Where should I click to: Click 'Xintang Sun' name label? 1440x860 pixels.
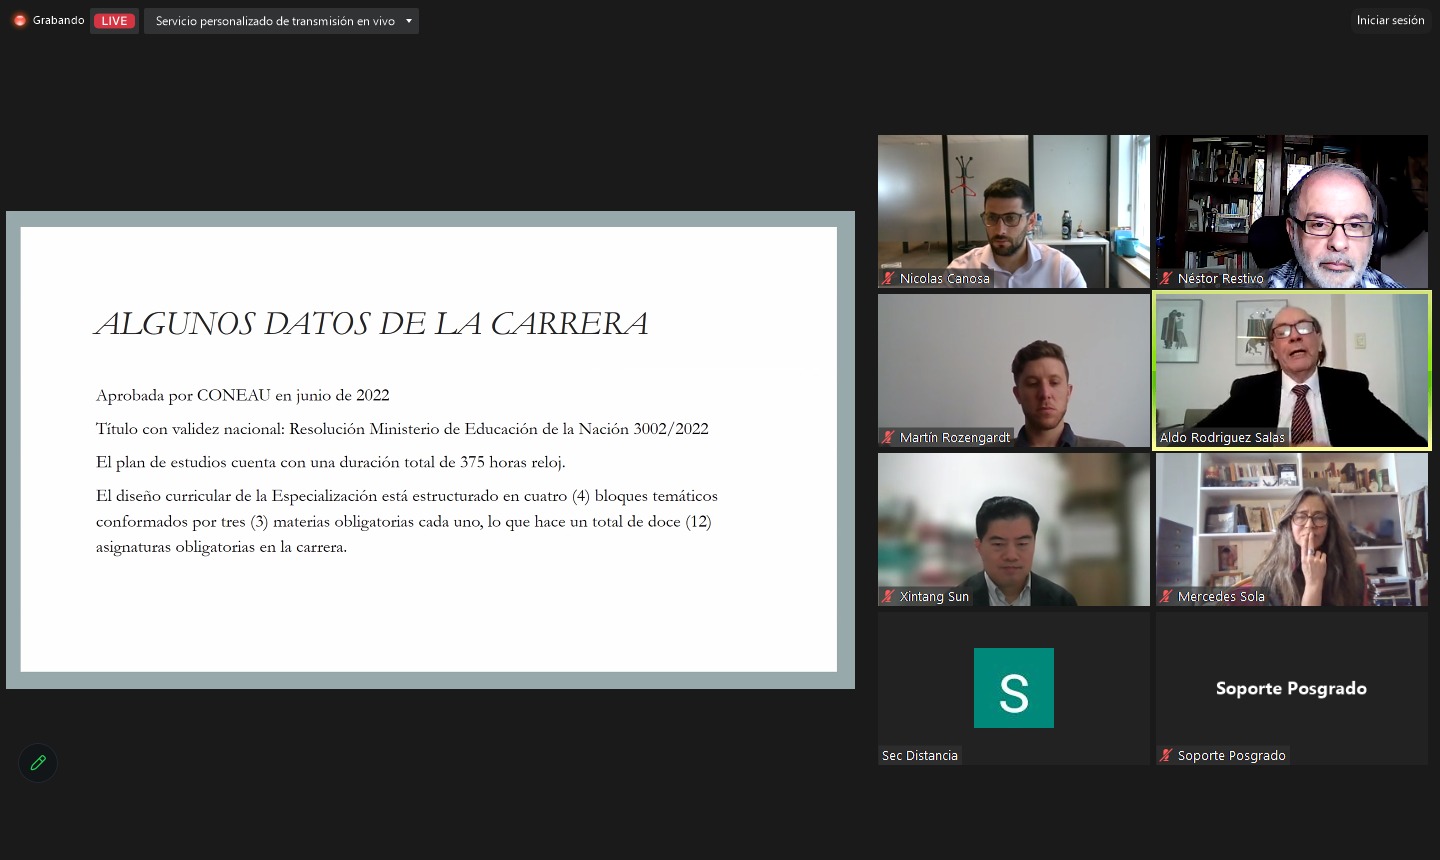pos(934,596)
